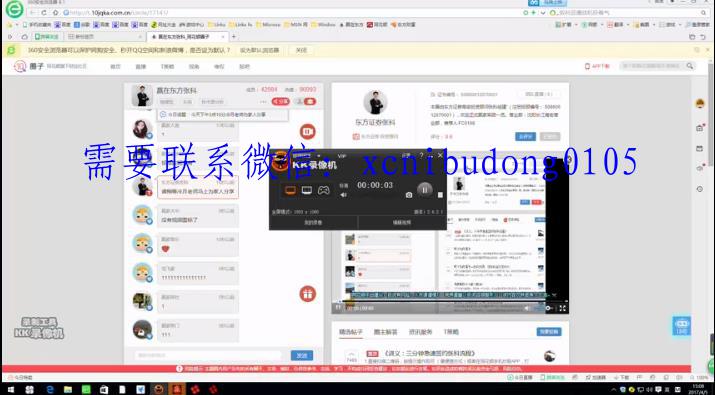Open the 圈子 logo in site header
Screen dimensions: 715x395
point(28,66)
